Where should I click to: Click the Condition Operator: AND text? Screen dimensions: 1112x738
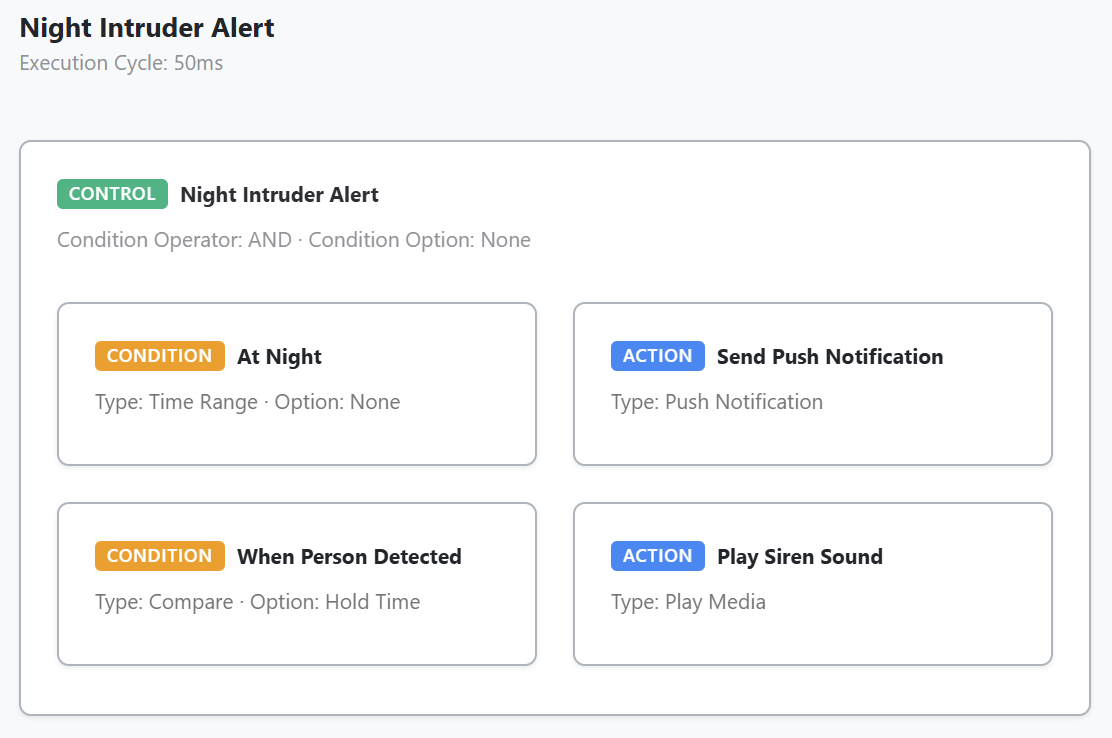click(174, 240)
